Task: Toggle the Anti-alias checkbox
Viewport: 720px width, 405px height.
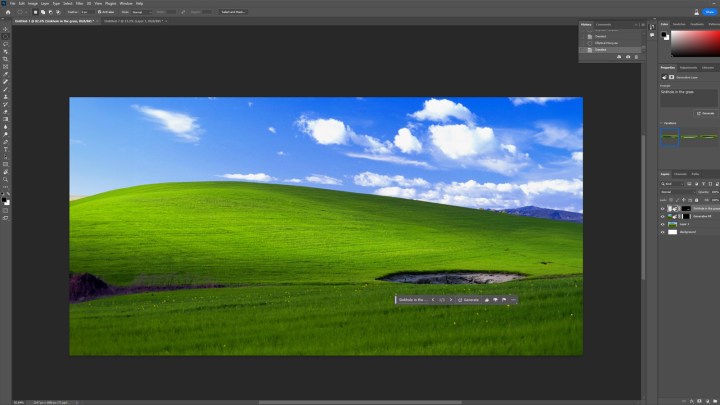Action: click(x=100, y=12)
